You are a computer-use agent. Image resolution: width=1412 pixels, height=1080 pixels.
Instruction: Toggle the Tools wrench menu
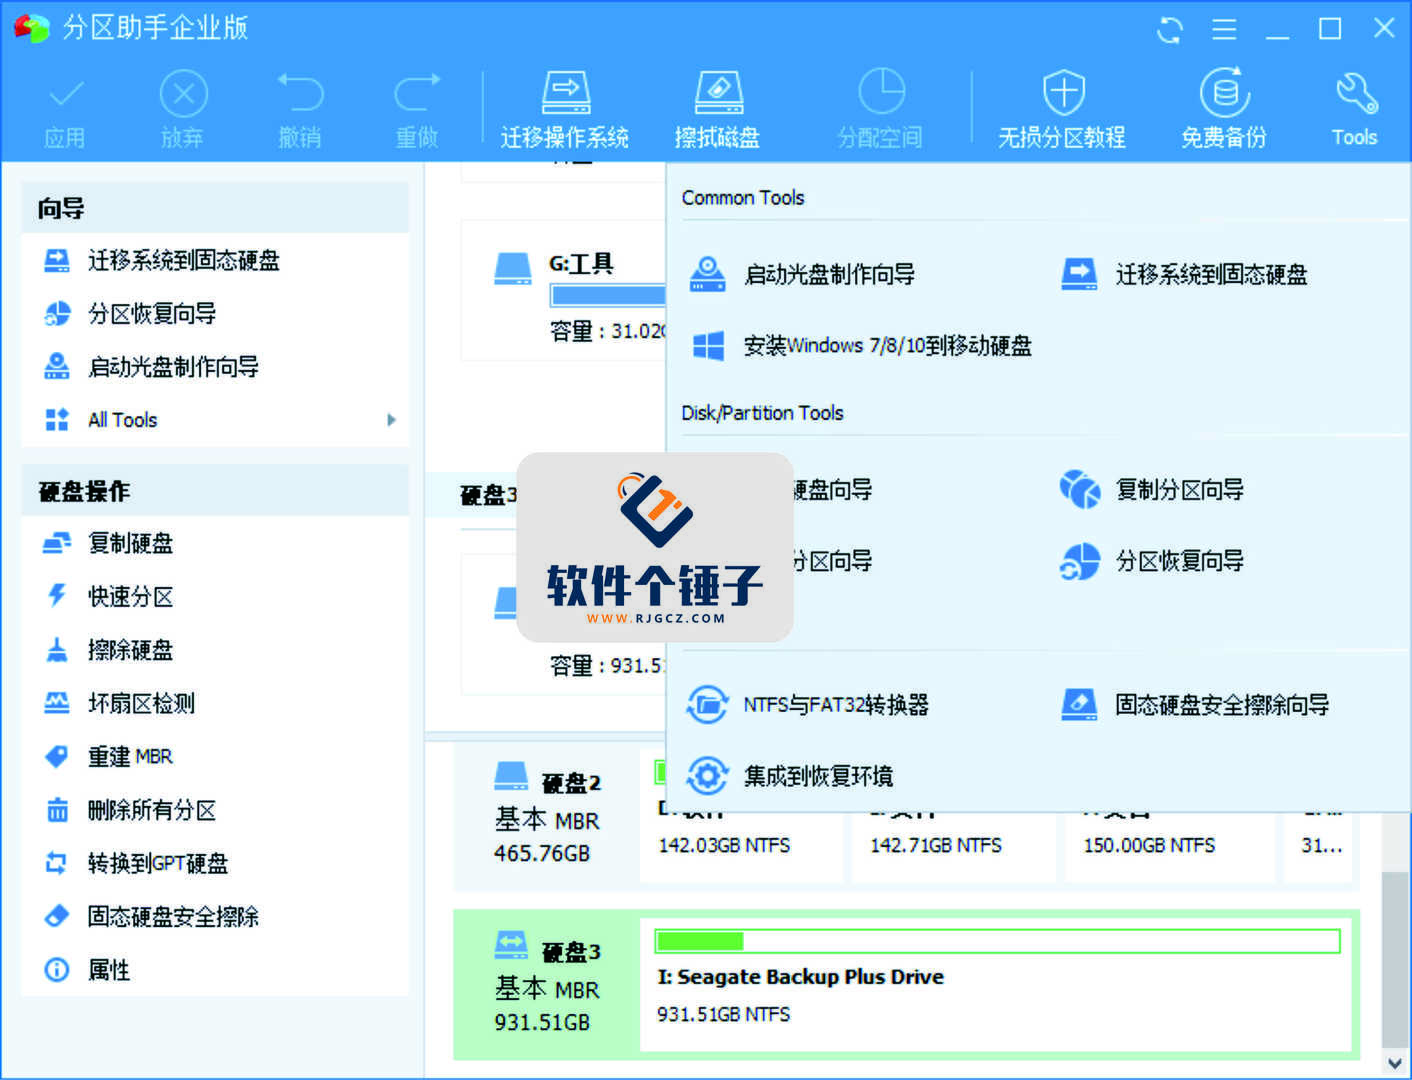pyautogui.click(x=1355, y=110)
